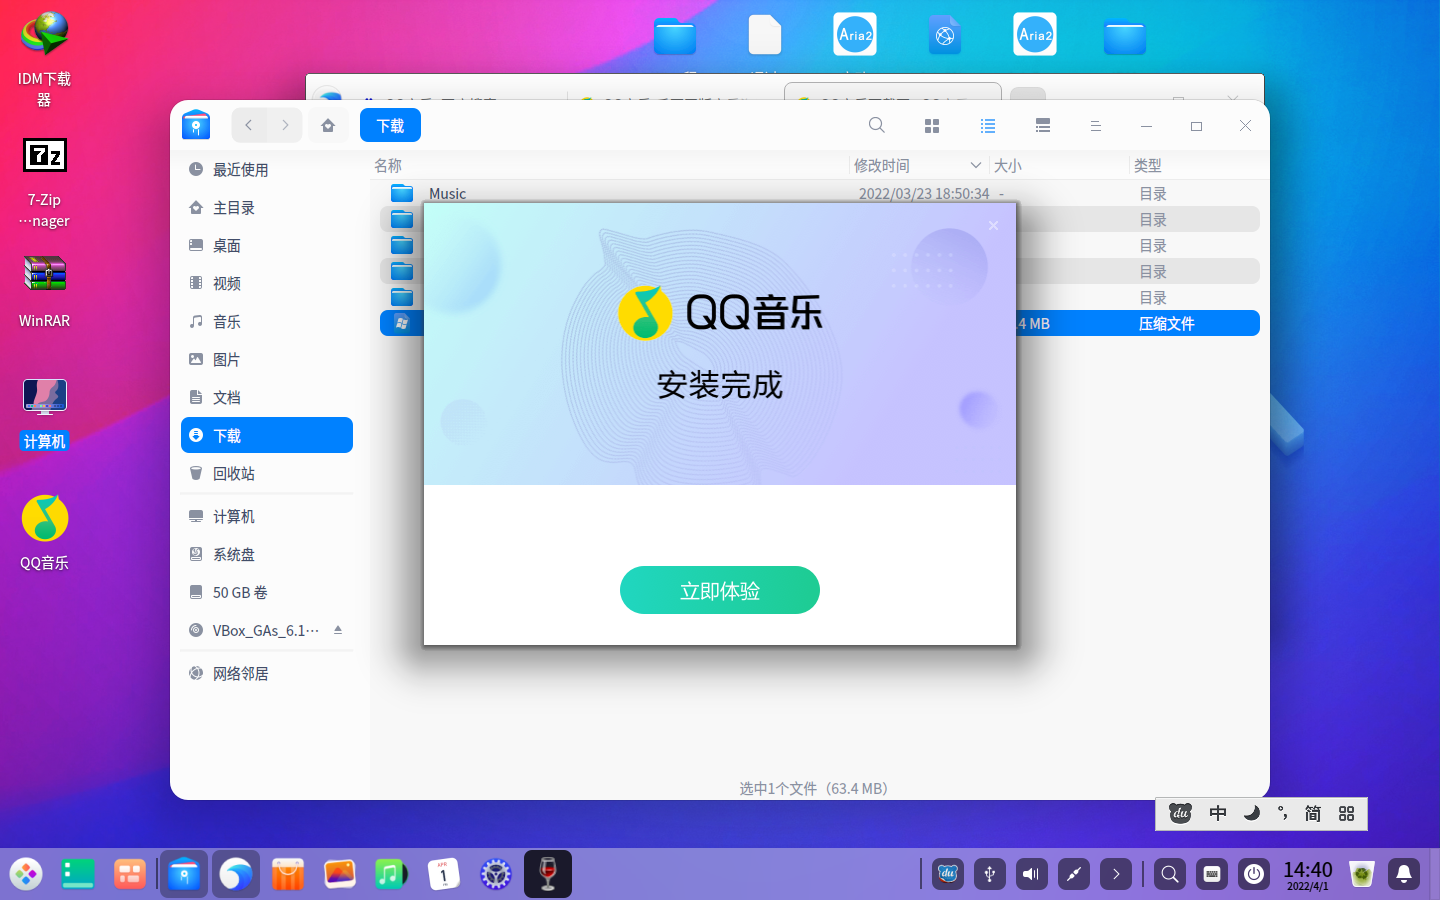Screen dimensions: 1440x900
Task: Switch to icon grid view
Action: [932, 125]
